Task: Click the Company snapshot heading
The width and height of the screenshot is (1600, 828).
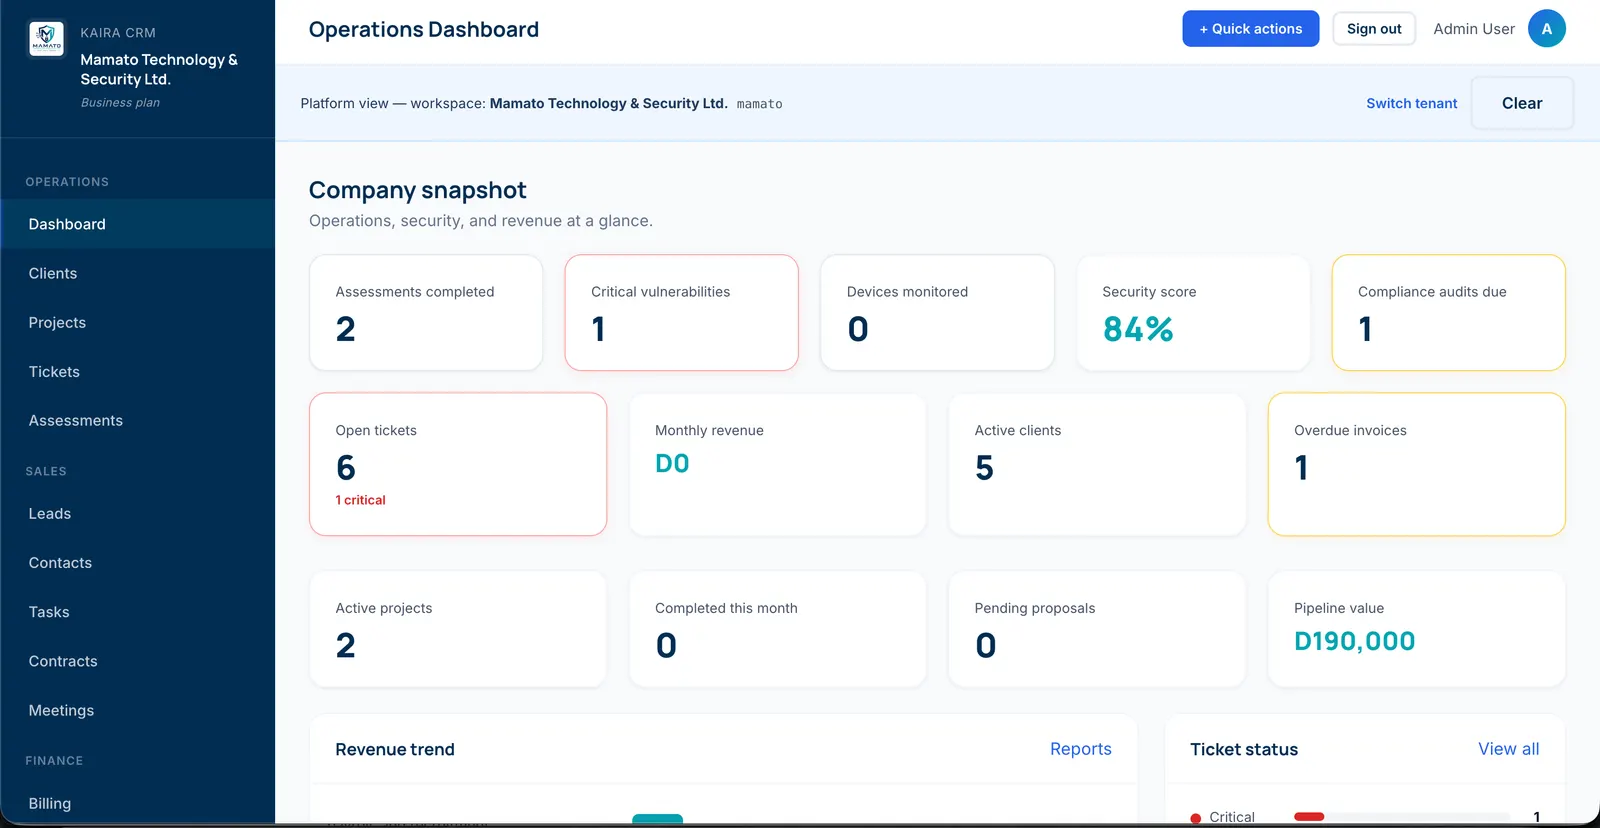Action: pyautogui.click(x=417, y=190)
